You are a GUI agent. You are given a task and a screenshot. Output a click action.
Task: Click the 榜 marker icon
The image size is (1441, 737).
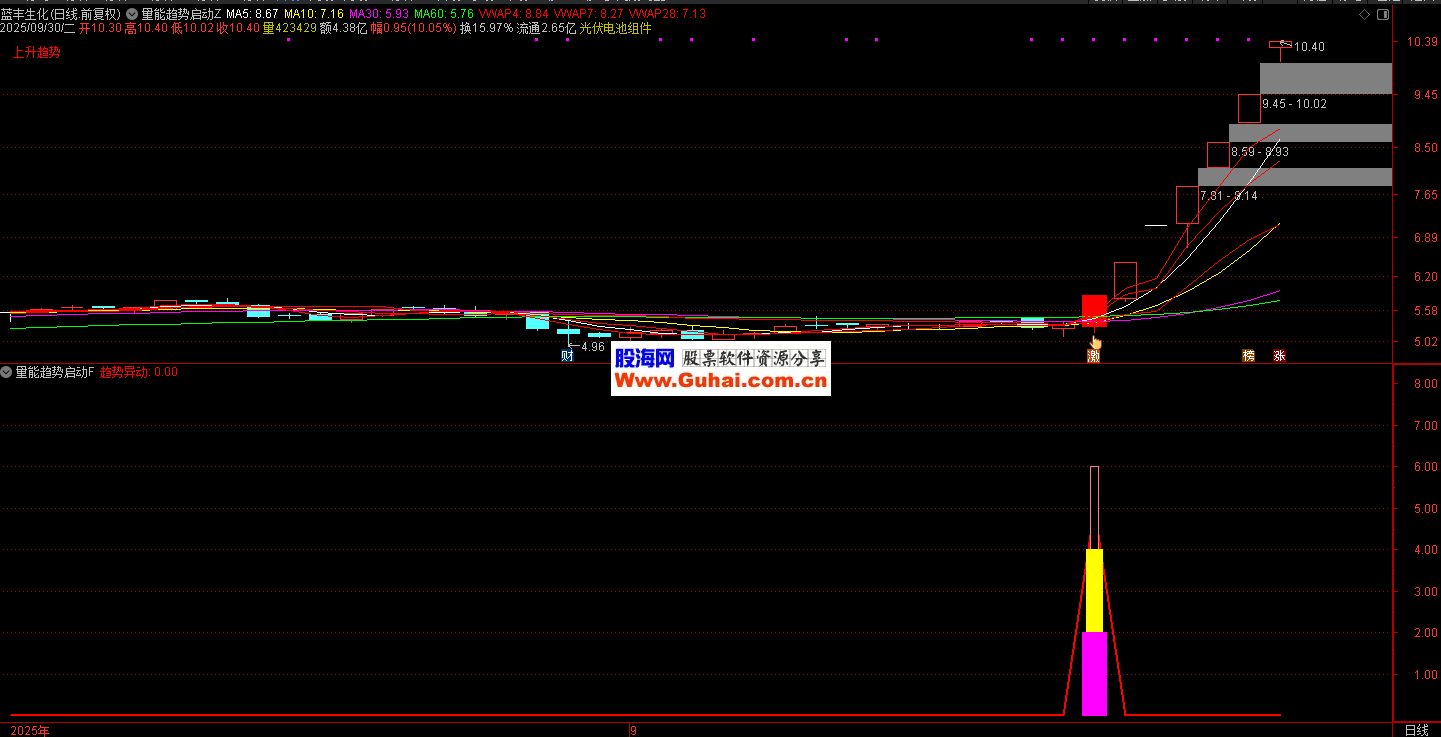[x=1248, y=356]
